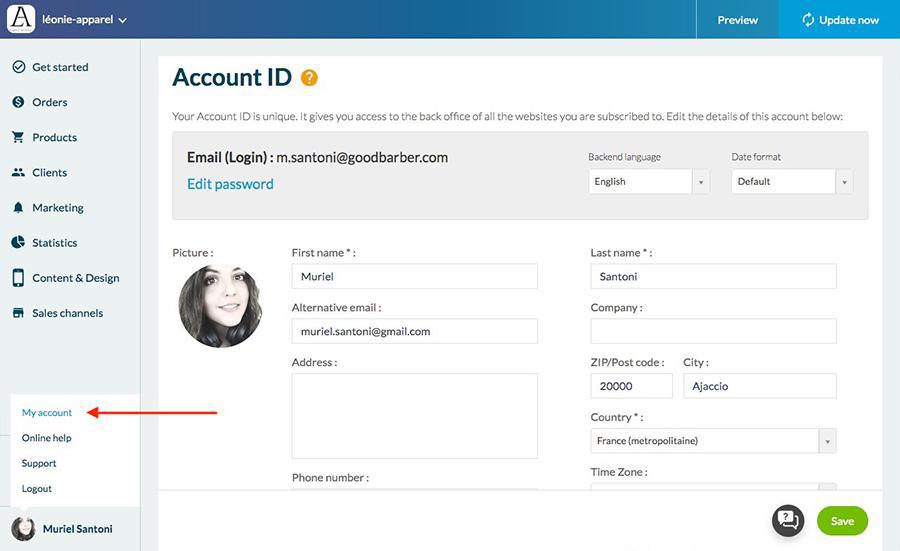Select the Marketing bell icon

[x=18, y=208]
